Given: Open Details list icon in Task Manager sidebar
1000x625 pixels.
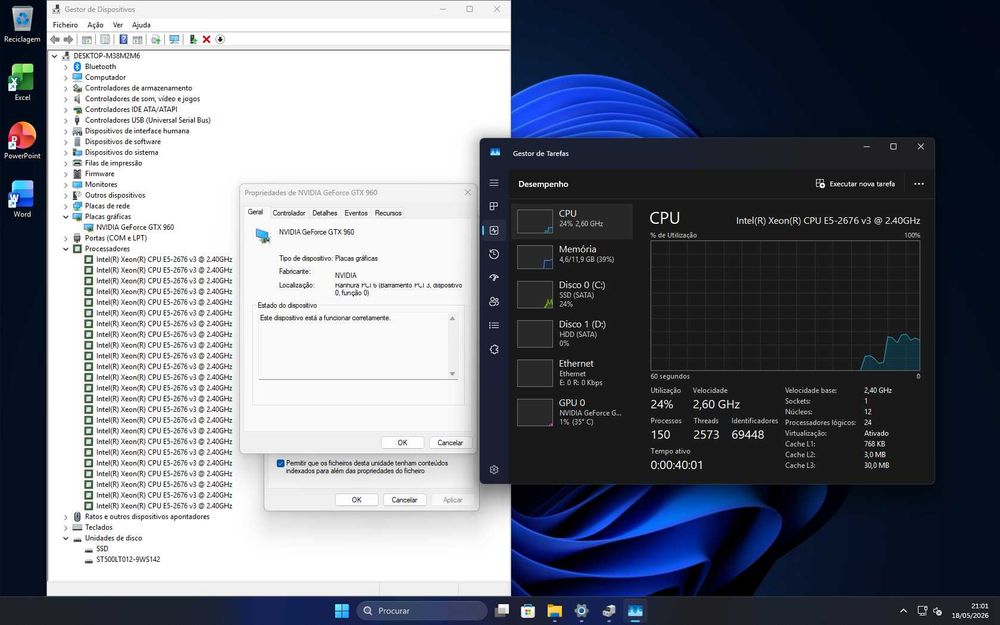Looking at the screenshot, I should pyautogui.click(x=494, y=325).
